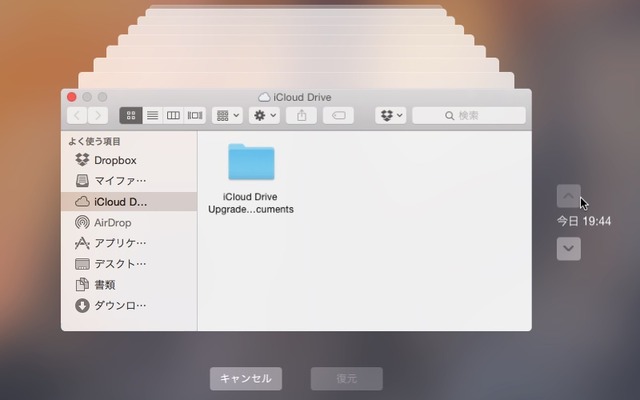
Task: Go back with the left arrow button
Action: tap(77, 116)
